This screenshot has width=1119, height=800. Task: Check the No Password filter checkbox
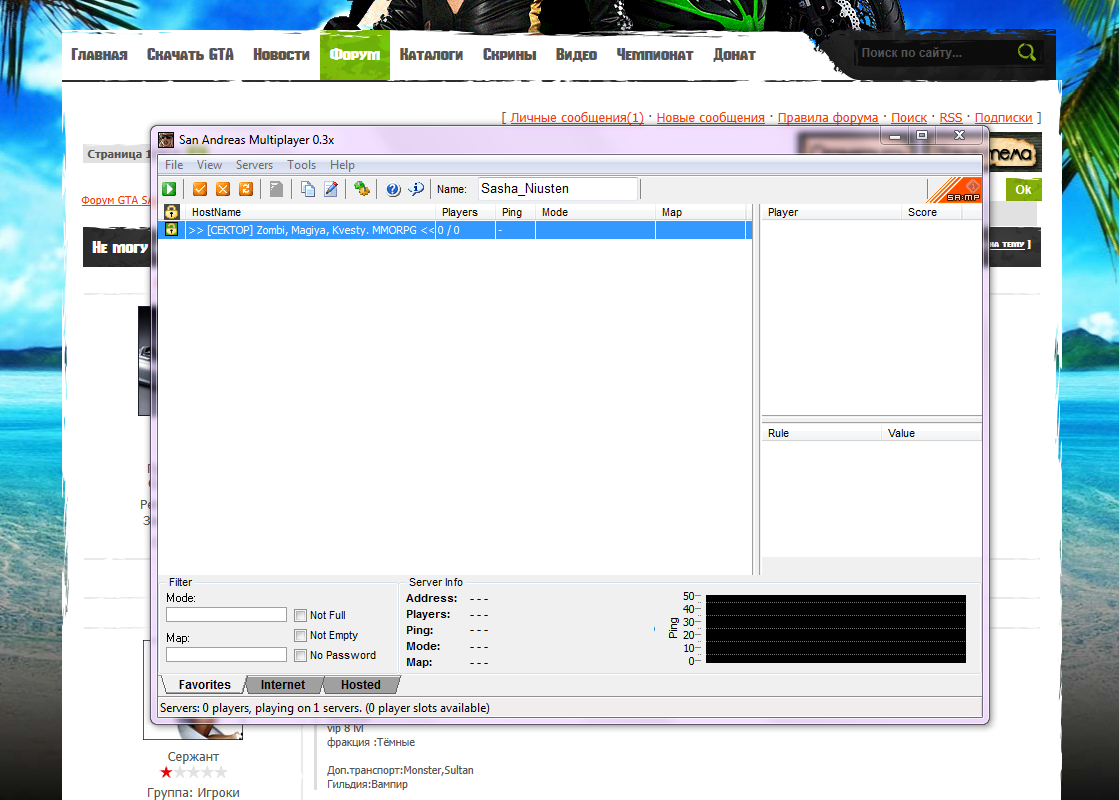300,655
